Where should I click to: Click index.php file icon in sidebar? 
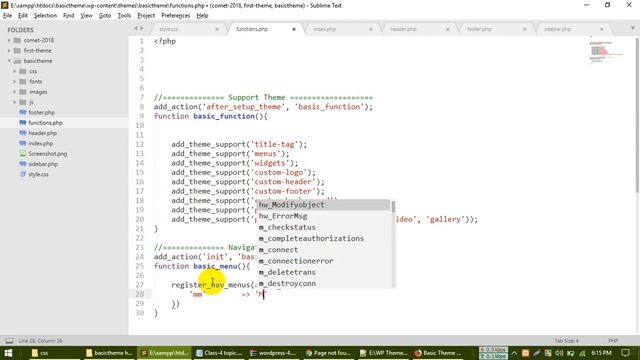click(23, 143)
